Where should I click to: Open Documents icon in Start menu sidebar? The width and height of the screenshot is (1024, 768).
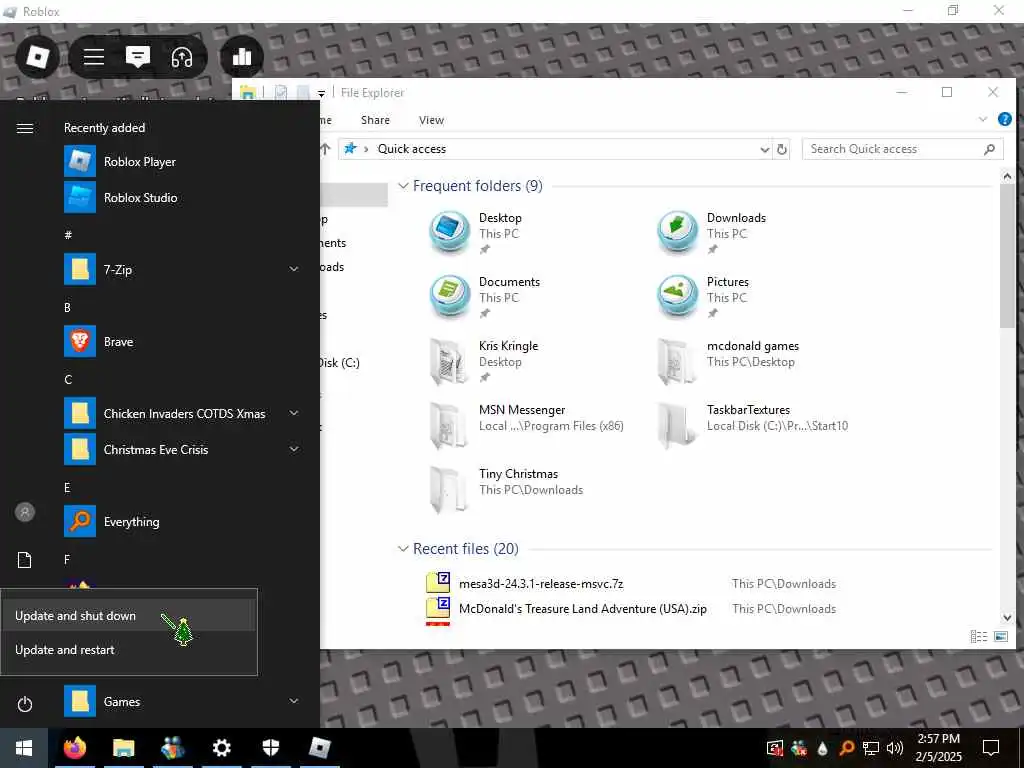(x=25, y=560)
